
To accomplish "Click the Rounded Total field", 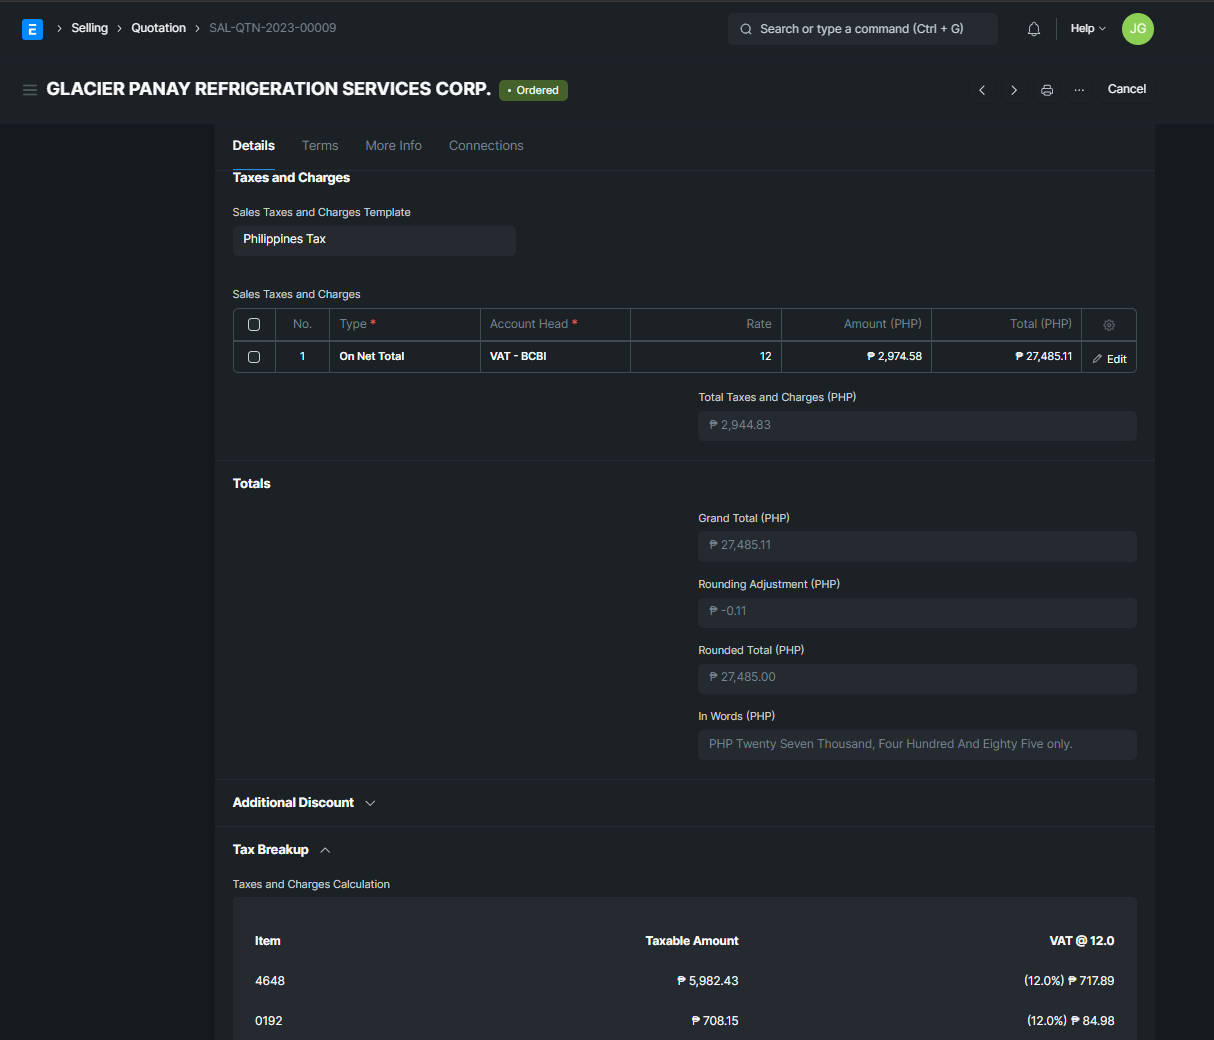I will click(917, 678).
